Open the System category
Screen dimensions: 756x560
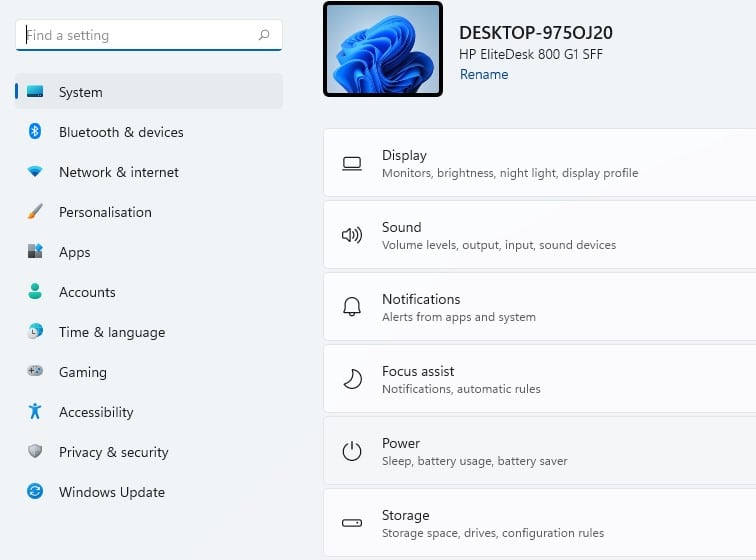(149, 91)
